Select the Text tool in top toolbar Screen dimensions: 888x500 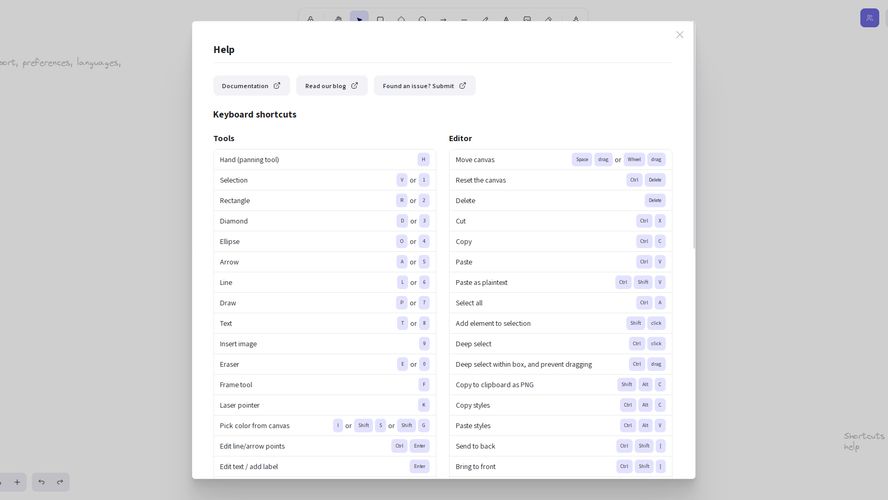[x=506, y=19]
